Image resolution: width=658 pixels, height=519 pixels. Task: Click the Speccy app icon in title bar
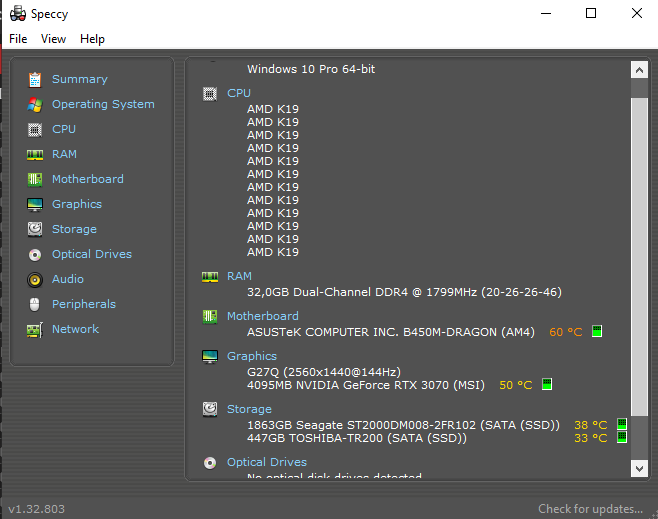coord(18,13)
